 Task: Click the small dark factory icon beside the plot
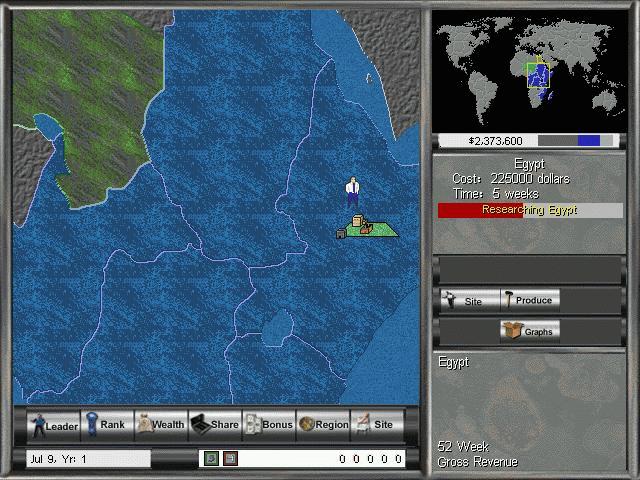click(341, 234)
